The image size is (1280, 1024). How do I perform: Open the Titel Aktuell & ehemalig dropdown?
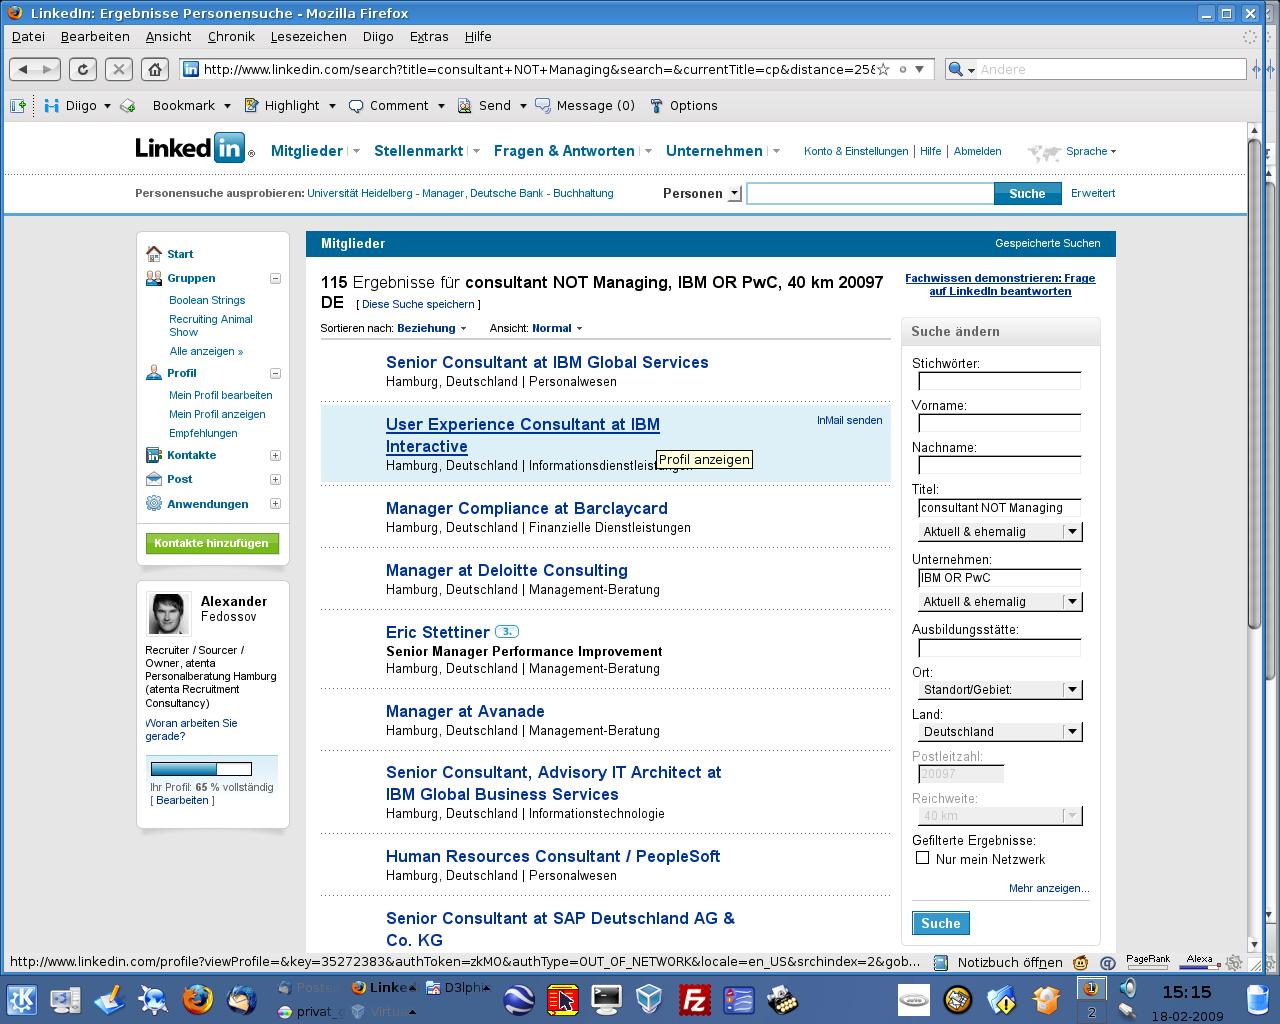pyautogui.click(x=1000, y=531)
